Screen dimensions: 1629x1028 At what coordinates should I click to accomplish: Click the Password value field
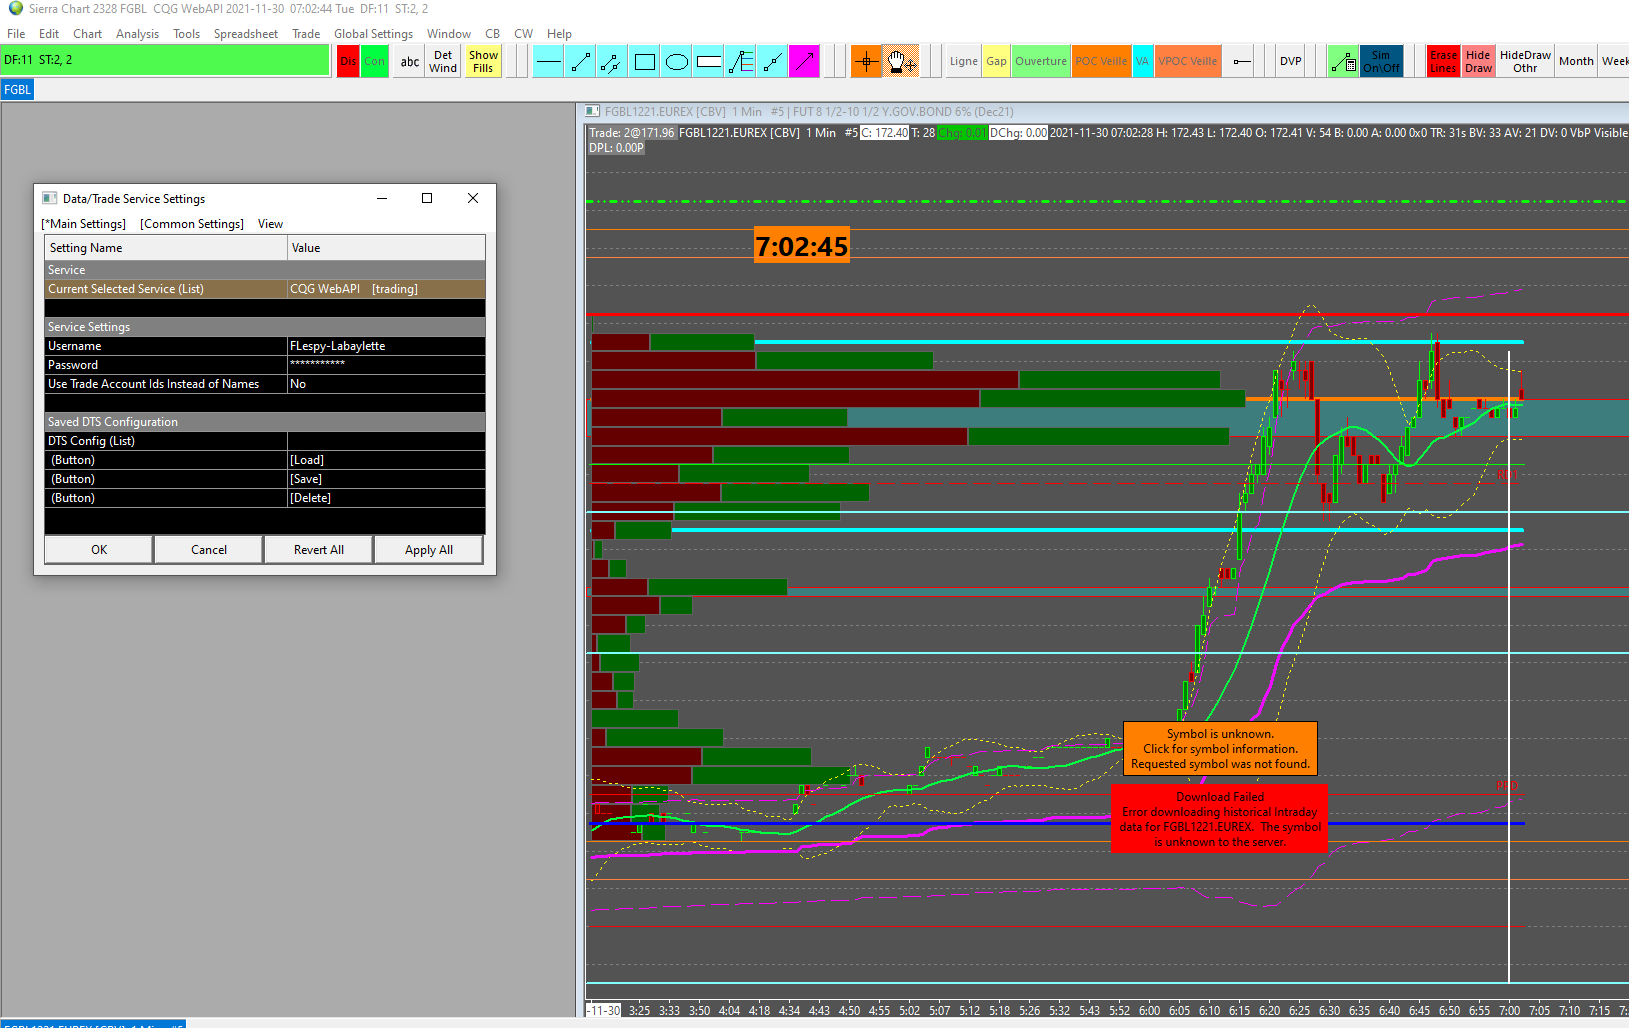point(386,365)
